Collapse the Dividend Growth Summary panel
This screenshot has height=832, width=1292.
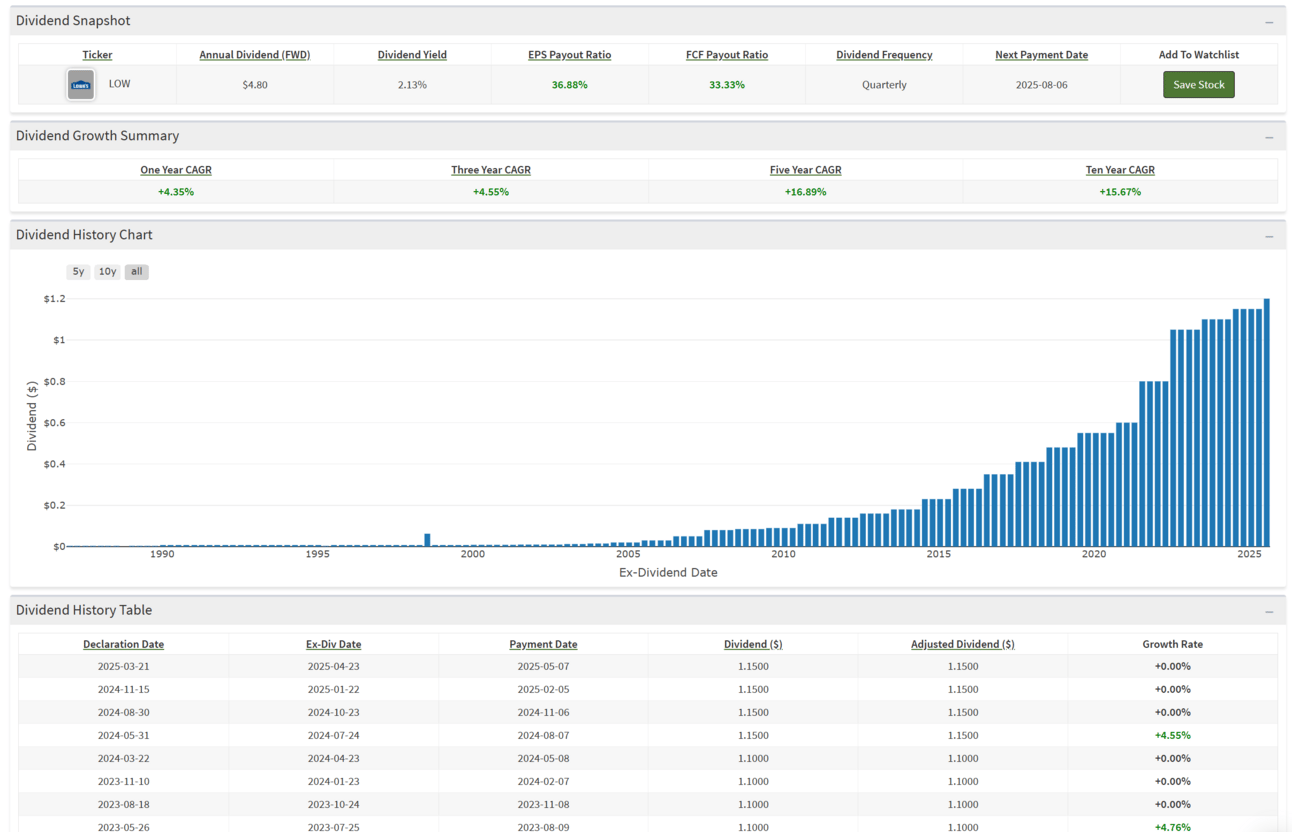click(x=1269, y=137)
